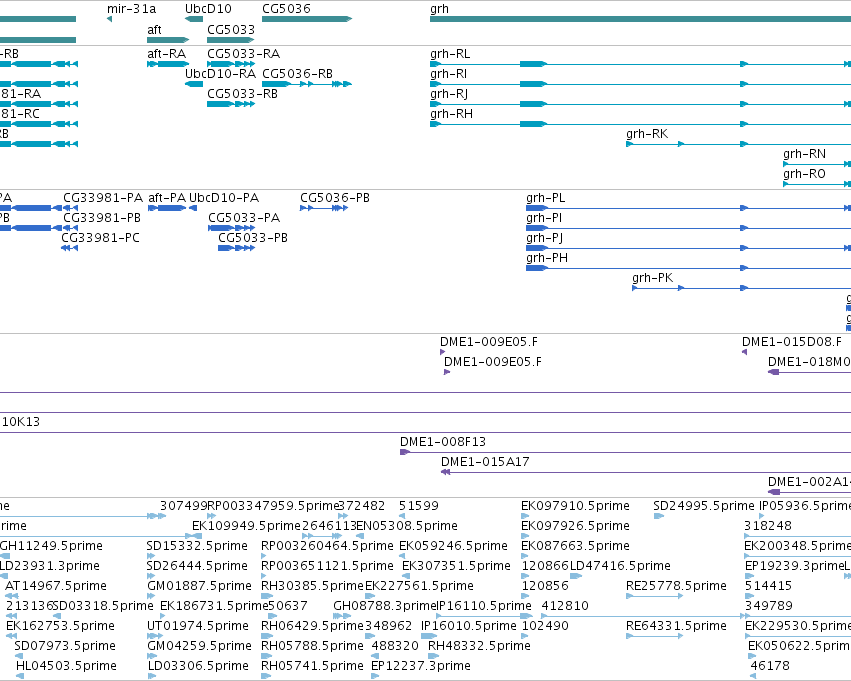
Task: Click transcript grh-RK
Action: click(647, 134)
